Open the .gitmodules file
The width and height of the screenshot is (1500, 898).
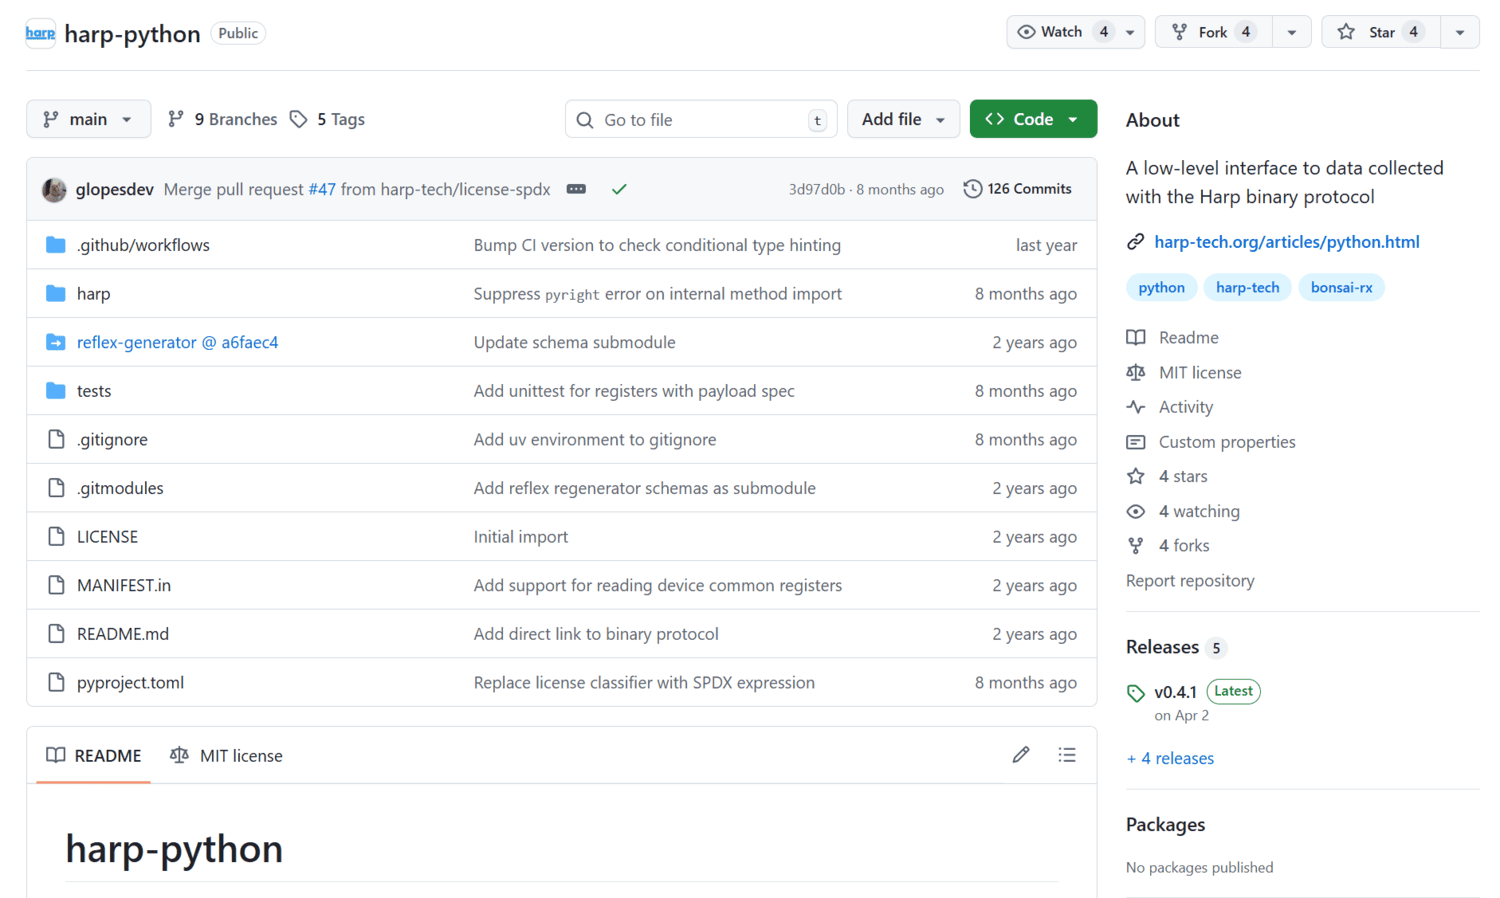[120, 488]
